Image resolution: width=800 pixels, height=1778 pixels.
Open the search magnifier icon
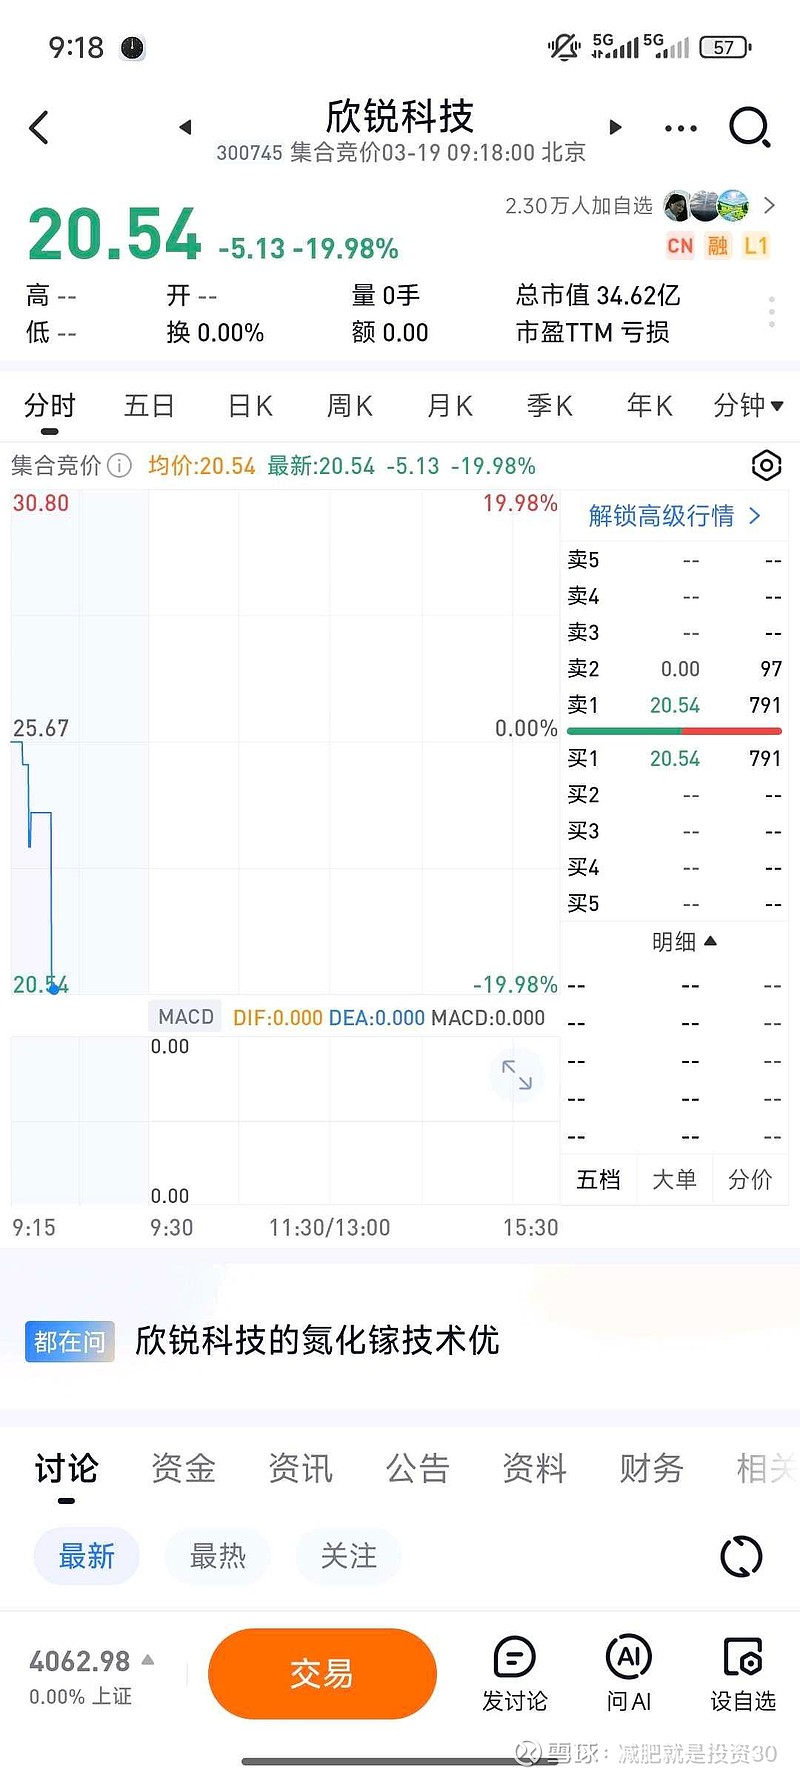(749, 127)
